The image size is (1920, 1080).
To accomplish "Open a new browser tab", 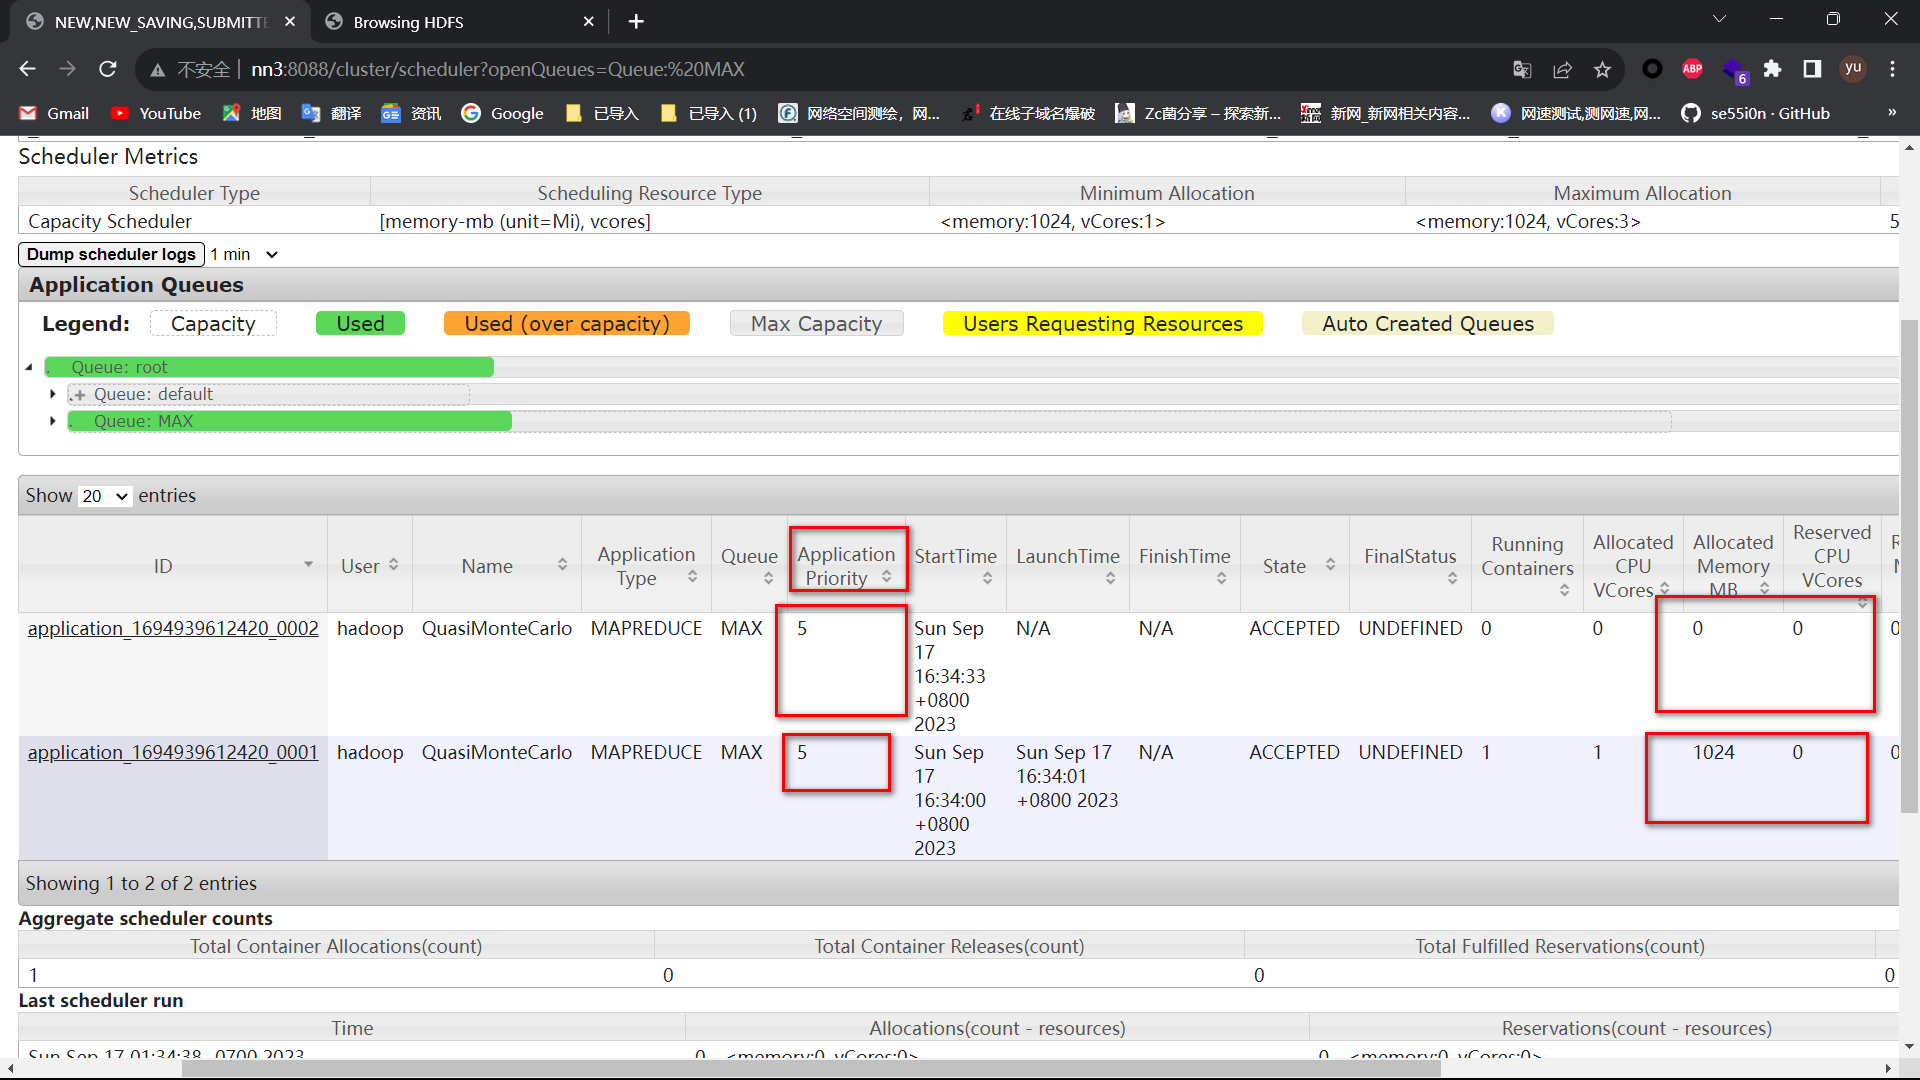I will pos(636,22).
